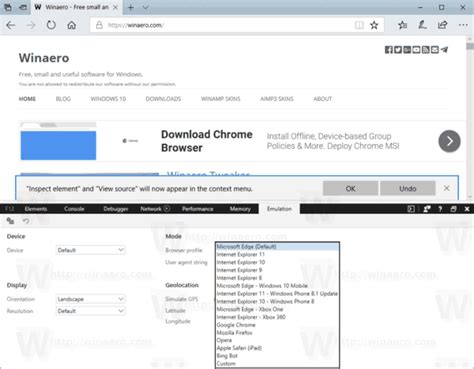Image resolution: width=474 pixels, height=369 pixels.
Task: Open Winaero Telegram icon link
Action: point(444,50)
